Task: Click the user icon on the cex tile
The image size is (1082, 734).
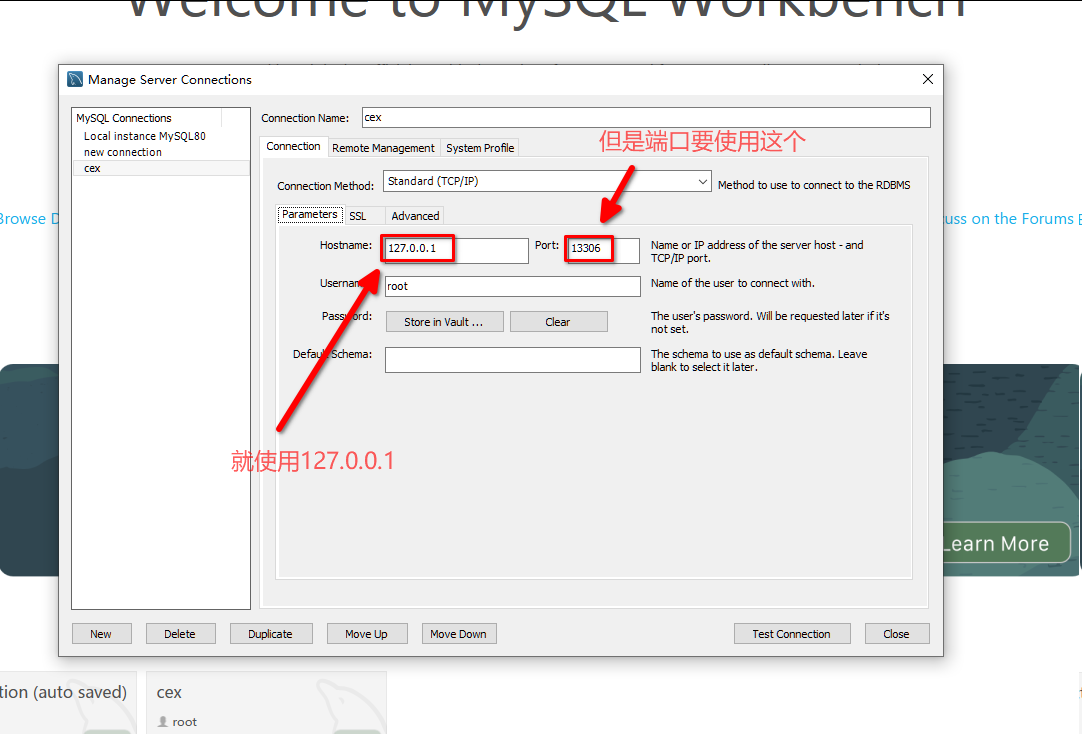Action: point(163,722)
